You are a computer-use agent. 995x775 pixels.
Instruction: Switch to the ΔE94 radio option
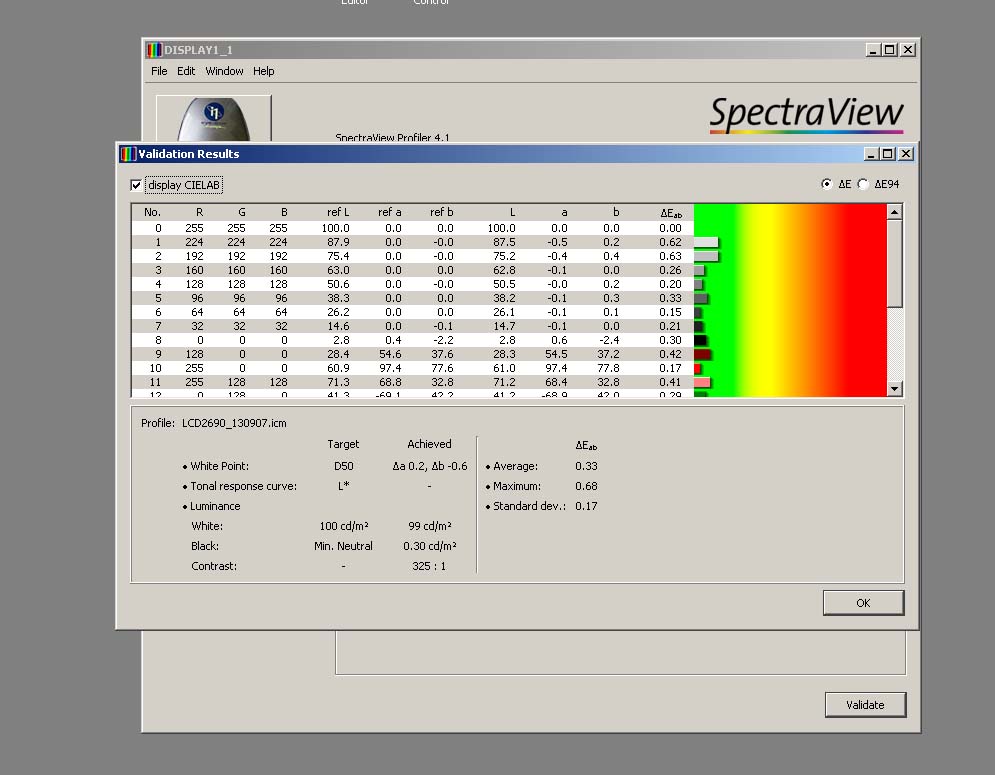(x=862, y=184)
